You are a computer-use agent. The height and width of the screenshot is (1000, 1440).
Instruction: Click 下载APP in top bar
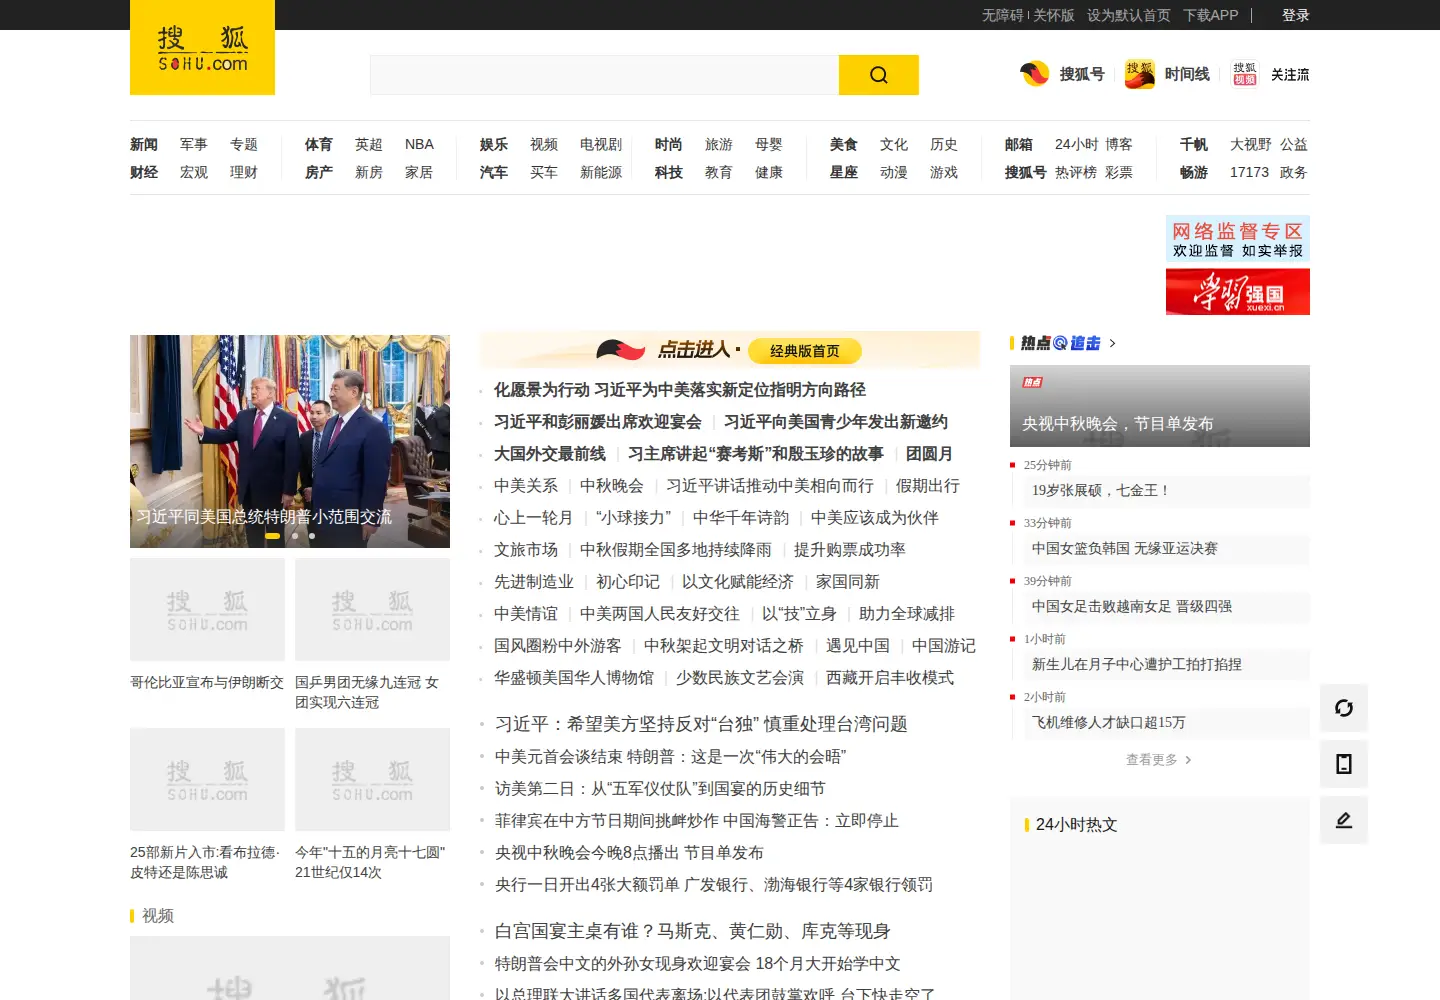(1211, 15)
